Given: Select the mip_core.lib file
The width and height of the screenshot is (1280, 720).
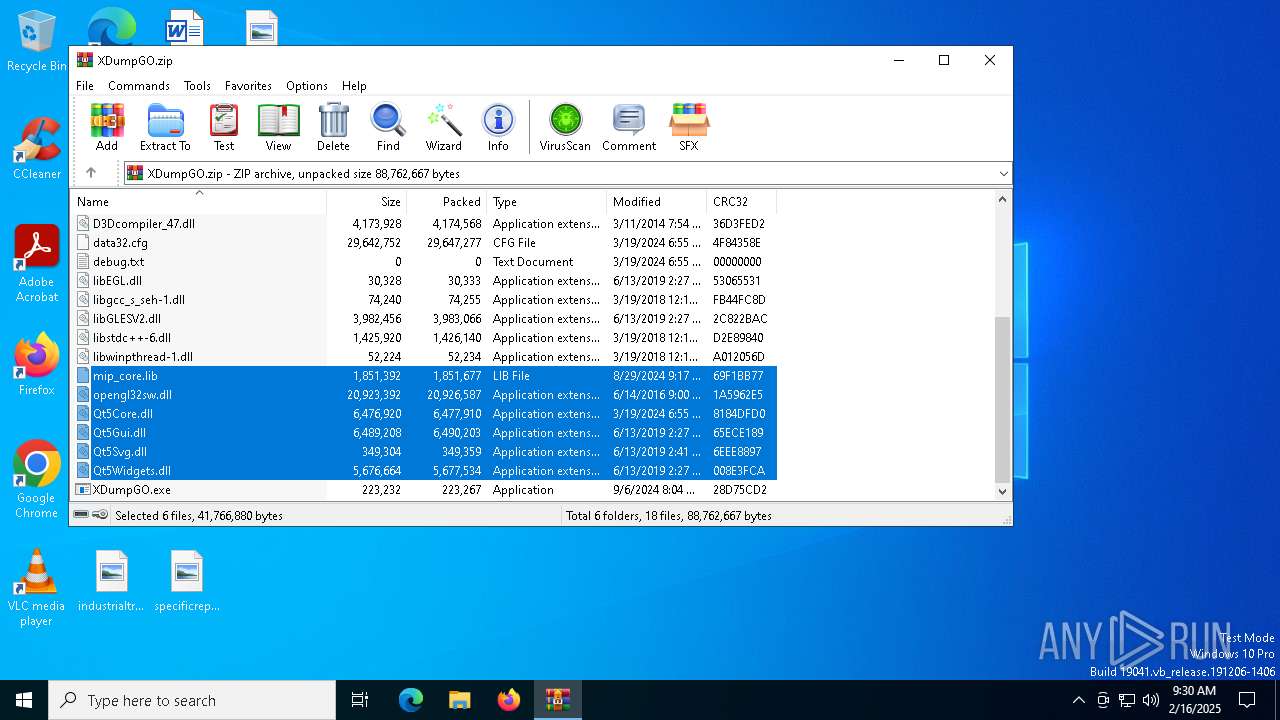Looking at the screenshot, I should pos(424,376).
